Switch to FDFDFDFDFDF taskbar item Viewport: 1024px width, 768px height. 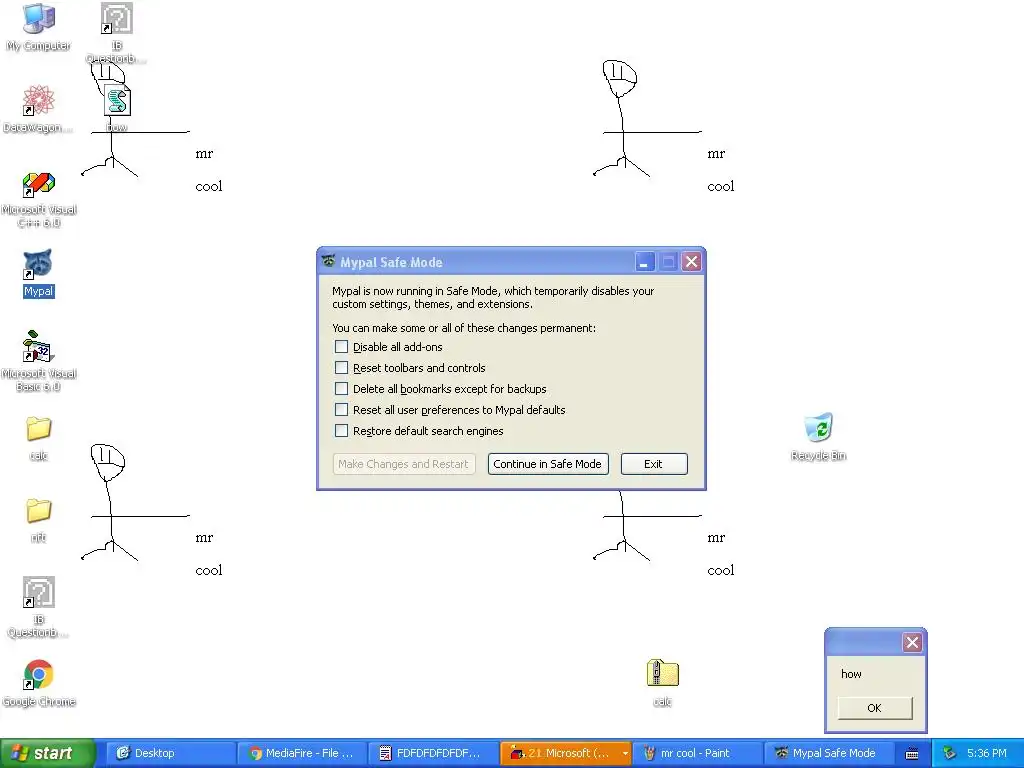click(432, 753)
